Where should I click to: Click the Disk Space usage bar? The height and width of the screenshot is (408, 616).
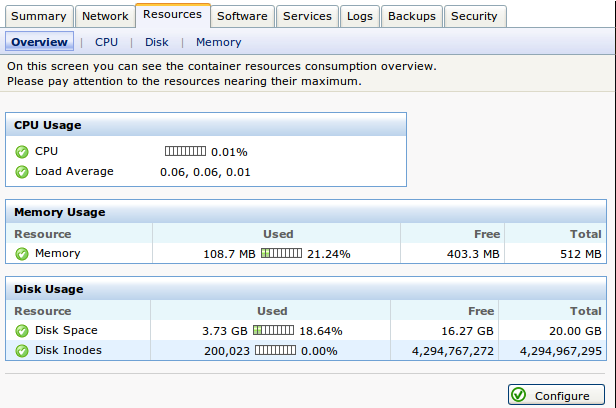(273, 331)
